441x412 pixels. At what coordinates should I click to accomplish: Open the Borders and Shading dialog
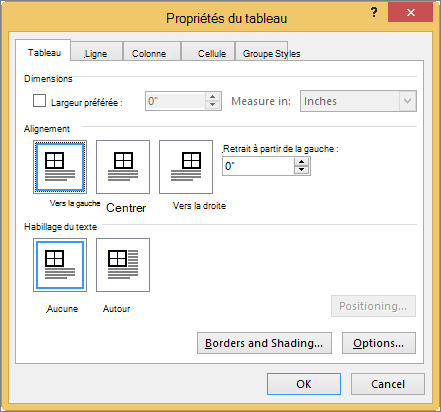tap(264, 343)
